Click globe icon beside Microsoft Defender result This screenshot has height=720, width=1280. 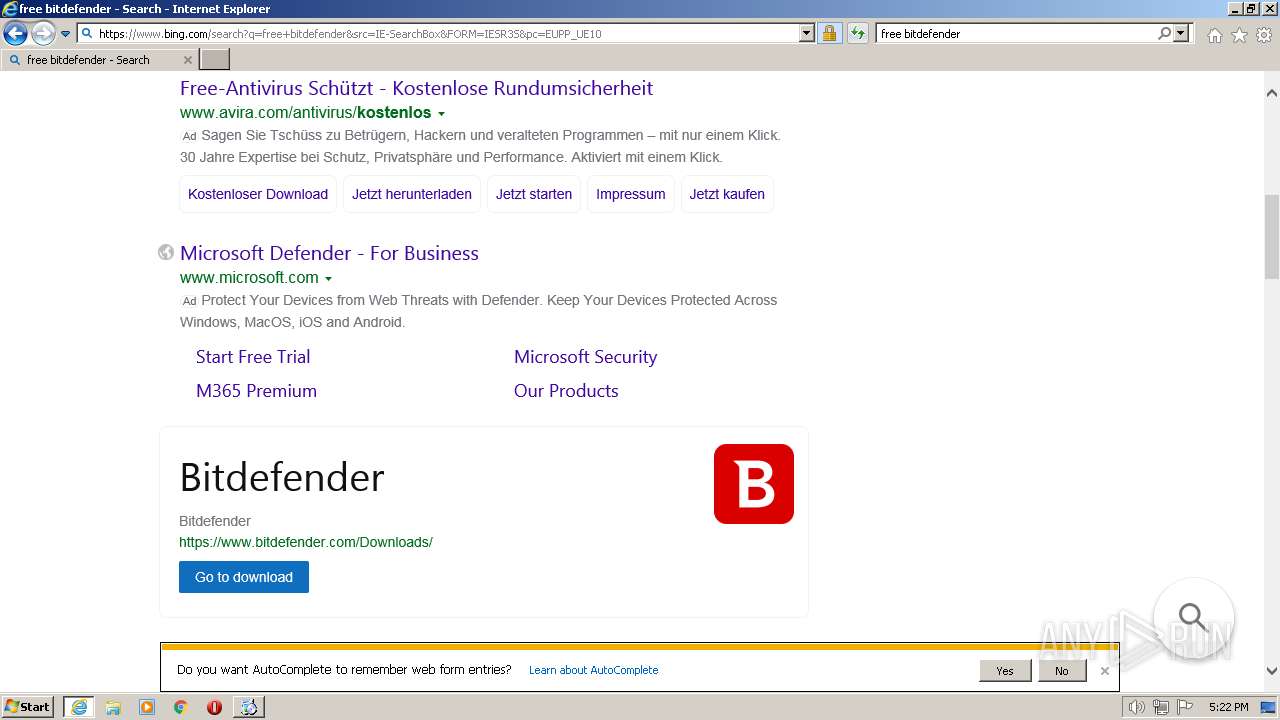coord(166,252)
